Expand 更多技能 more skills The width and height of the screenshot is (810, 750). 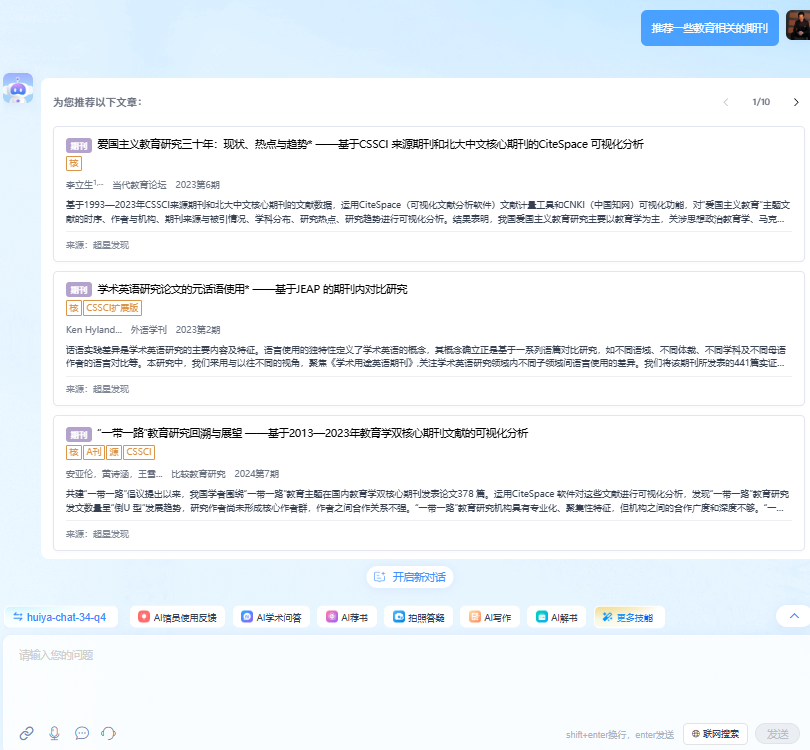click(x=629, y=618)
